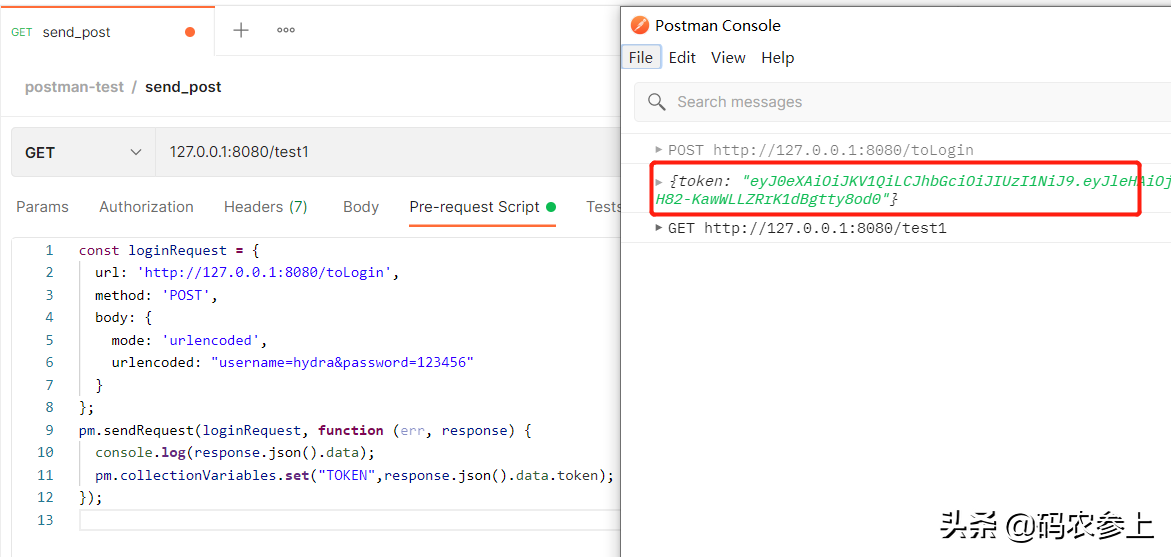Switch to the Params tab
Viewport: 1171px width, 557px height.
[43, 207]
